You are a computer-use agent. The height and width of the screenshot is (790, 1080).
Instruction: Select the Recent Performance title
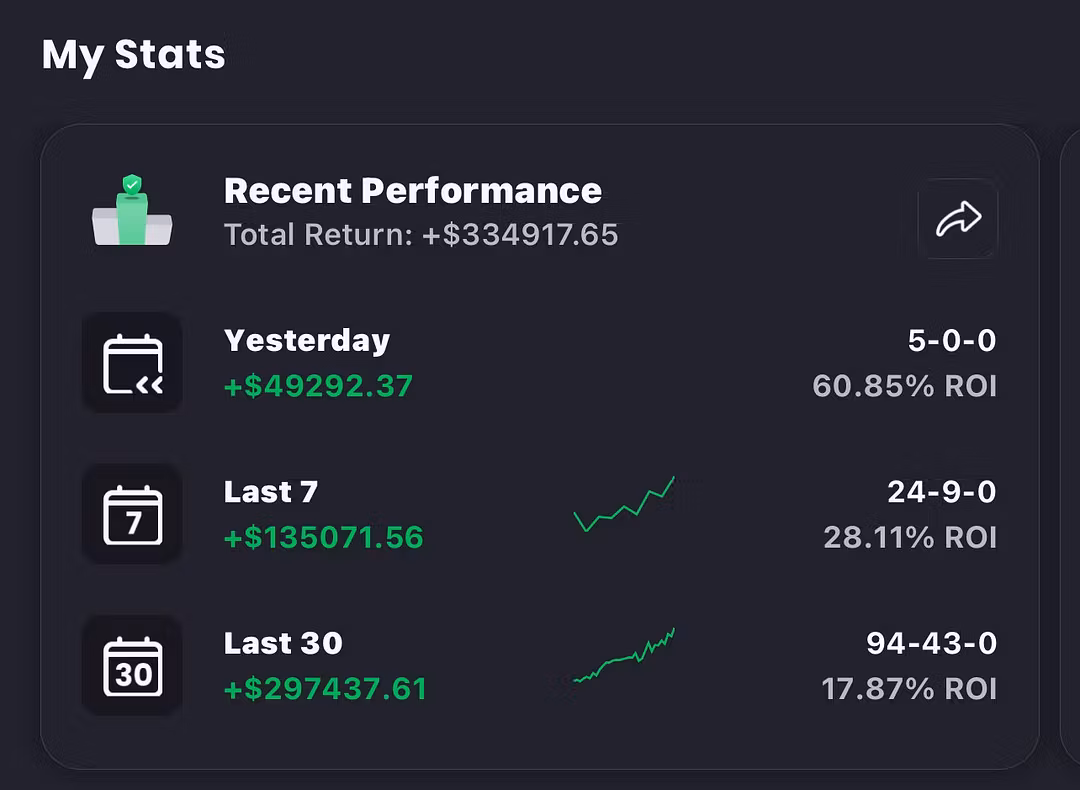413,190
